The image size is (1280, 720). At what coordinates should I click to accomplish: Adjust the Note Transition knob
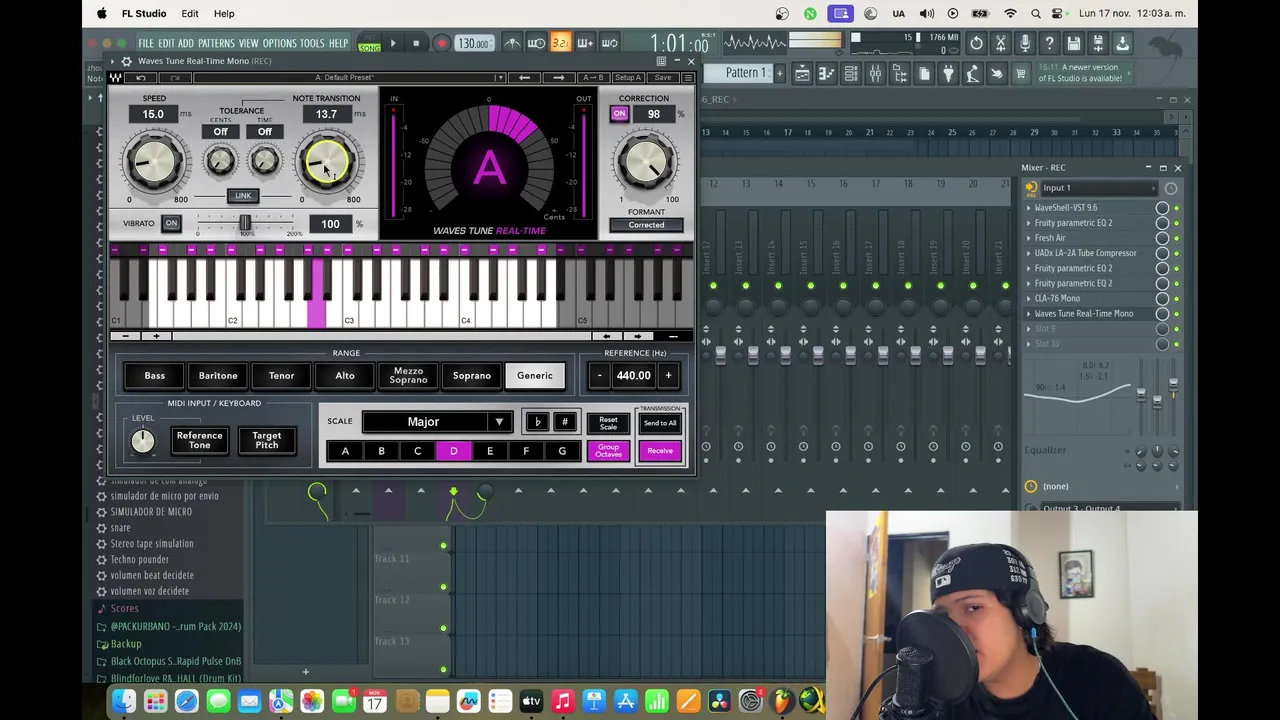click(x=327, y=164)
